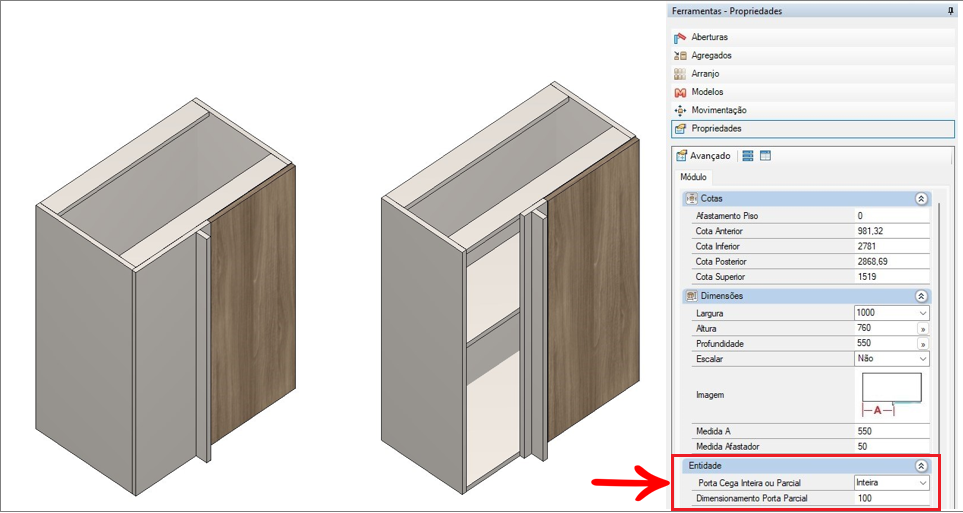Click the Movimentação arrows icon

coord(680,111)
